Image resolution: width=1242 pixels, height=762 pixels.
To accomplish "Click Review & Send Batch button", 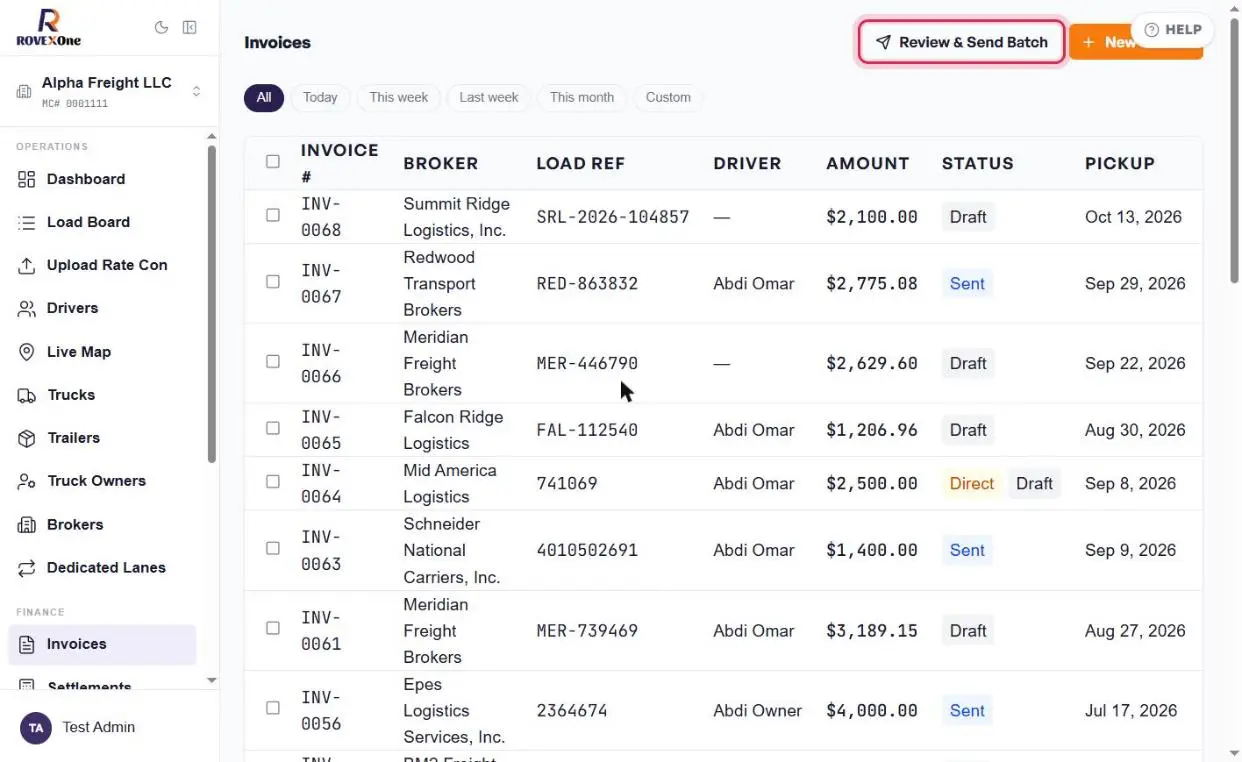I will 961,42.
